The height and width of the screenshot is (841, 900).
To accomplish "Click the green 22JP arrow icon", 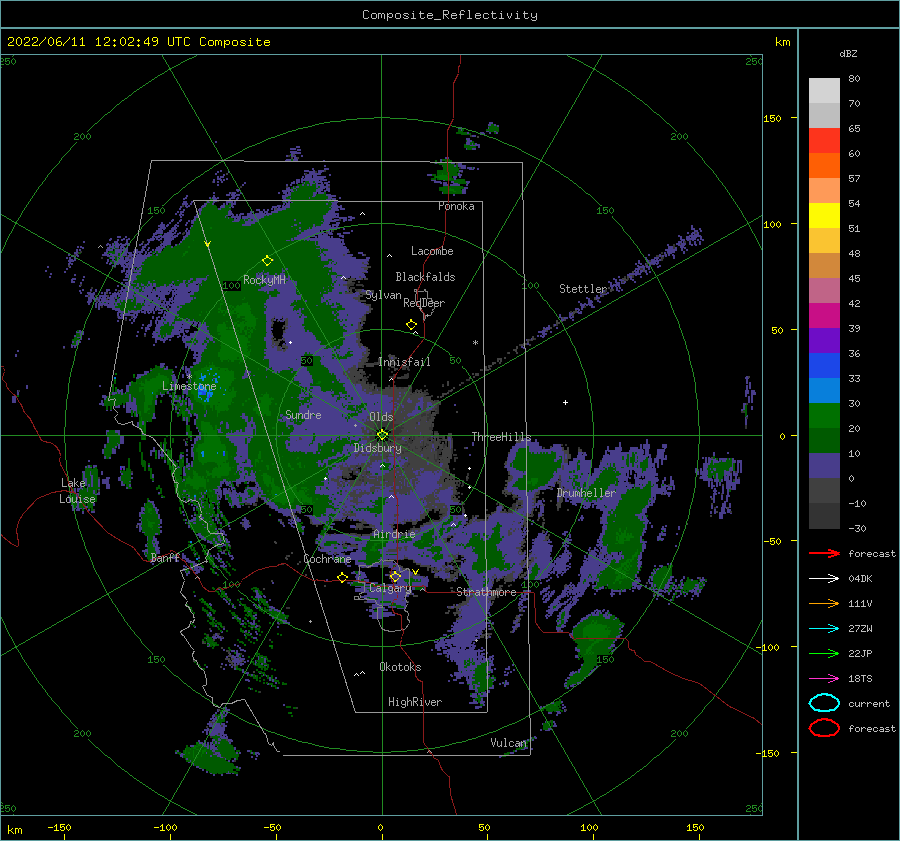I will tap(824, 653).
